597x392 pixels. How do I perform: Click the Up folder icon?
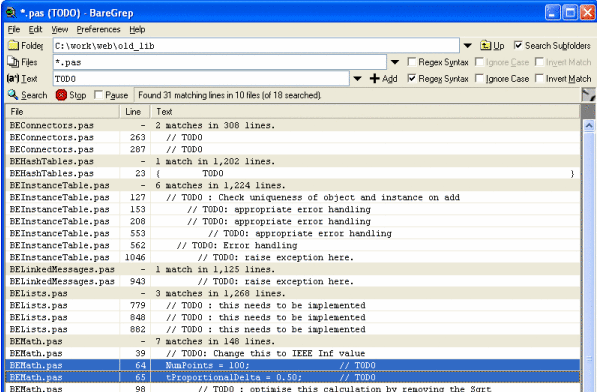click(x=485, y=46)
